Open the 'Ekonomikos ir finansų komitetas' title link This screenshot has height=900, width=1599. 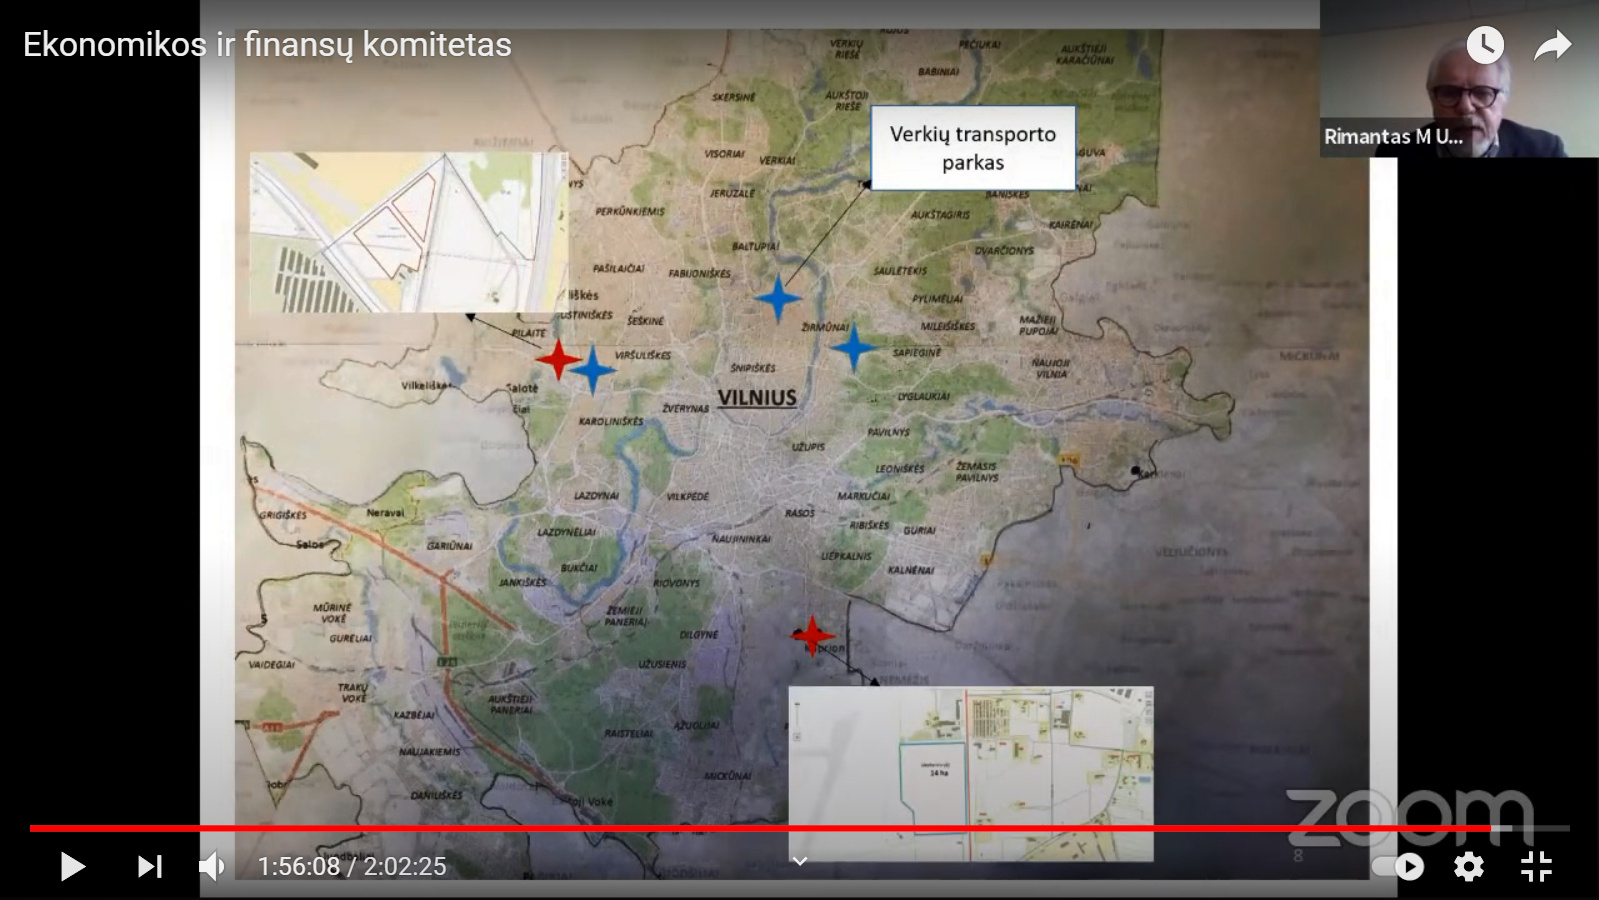tap(267, 45)
